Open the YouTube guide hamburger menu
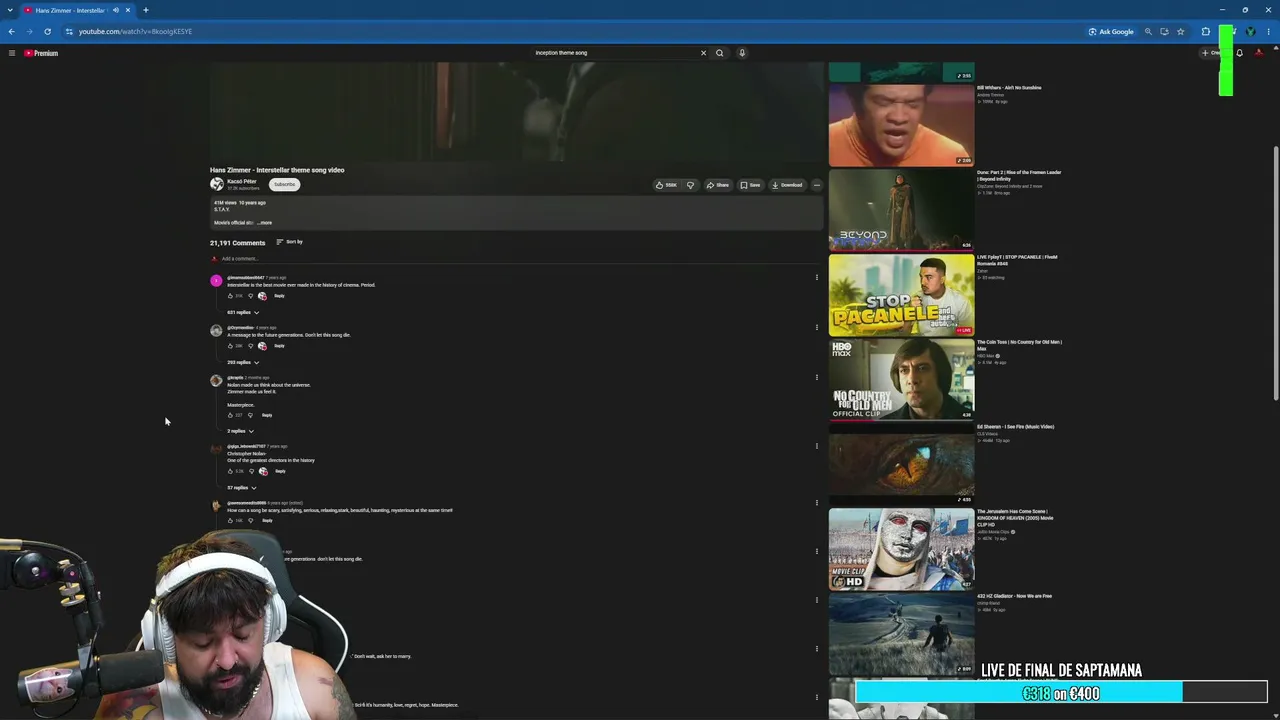This screenshot has width=1280, height=720. point(12,53)
